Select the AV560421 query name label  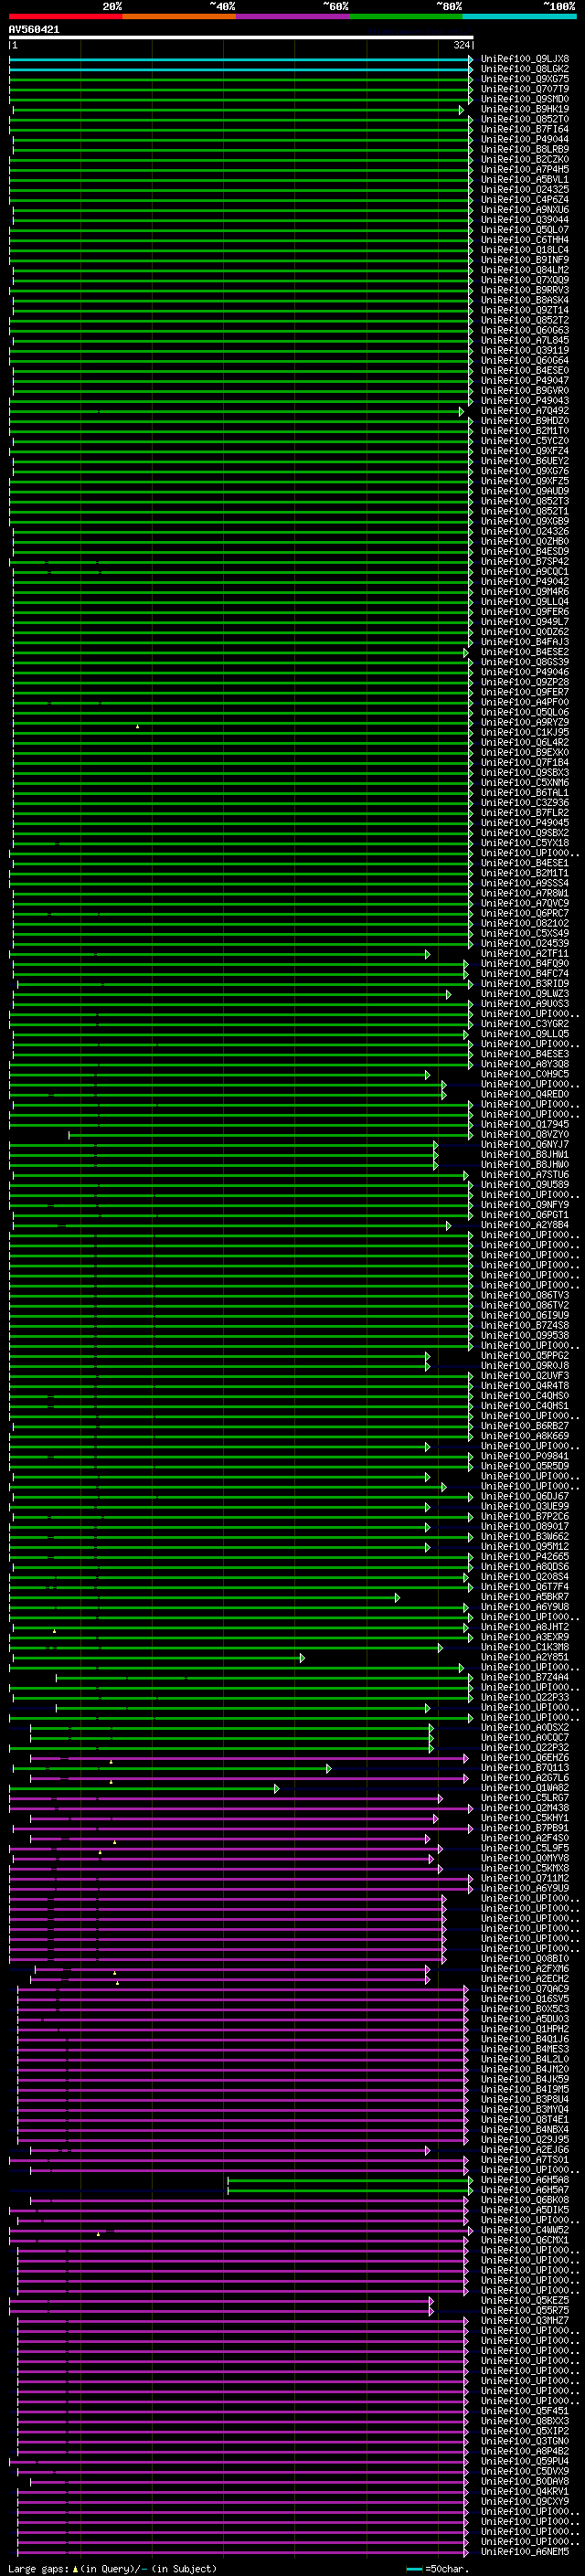(x=34, y=30)
